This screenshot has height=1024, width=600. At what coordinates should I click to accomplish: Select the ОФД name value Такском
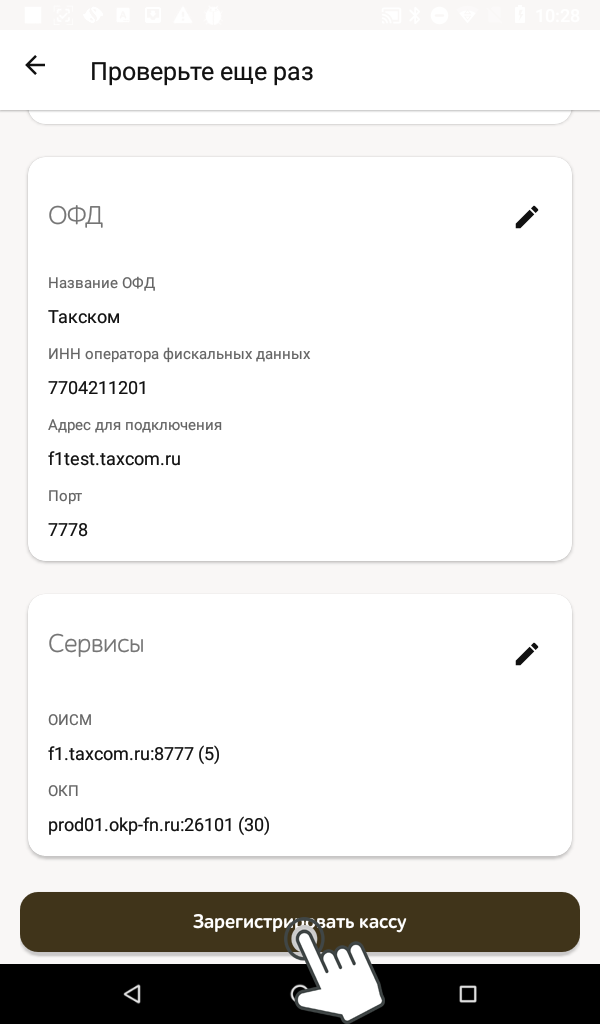[84, 317]
